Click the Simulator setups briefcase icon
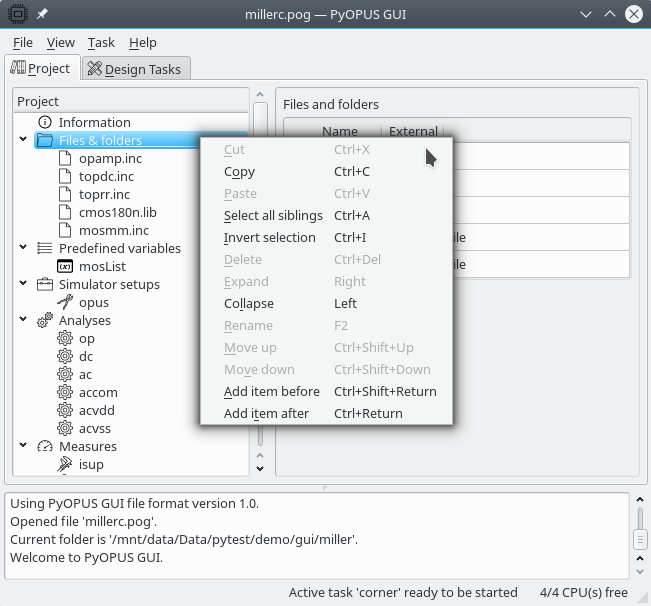The width and height of the screenshot is (651, 606). [x=44, y=284]
